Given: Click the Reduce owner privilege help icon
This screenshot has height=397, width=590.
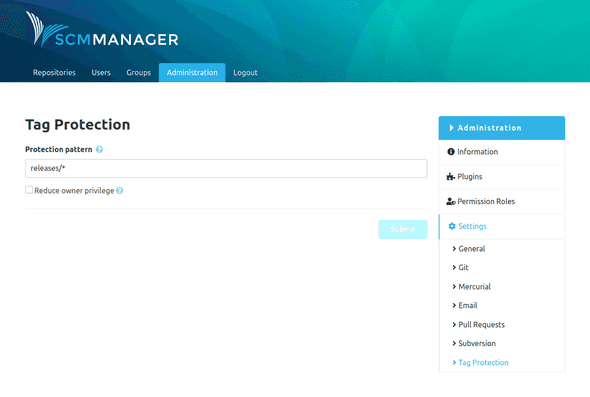Looking at the screenshot, I should 120,191.
